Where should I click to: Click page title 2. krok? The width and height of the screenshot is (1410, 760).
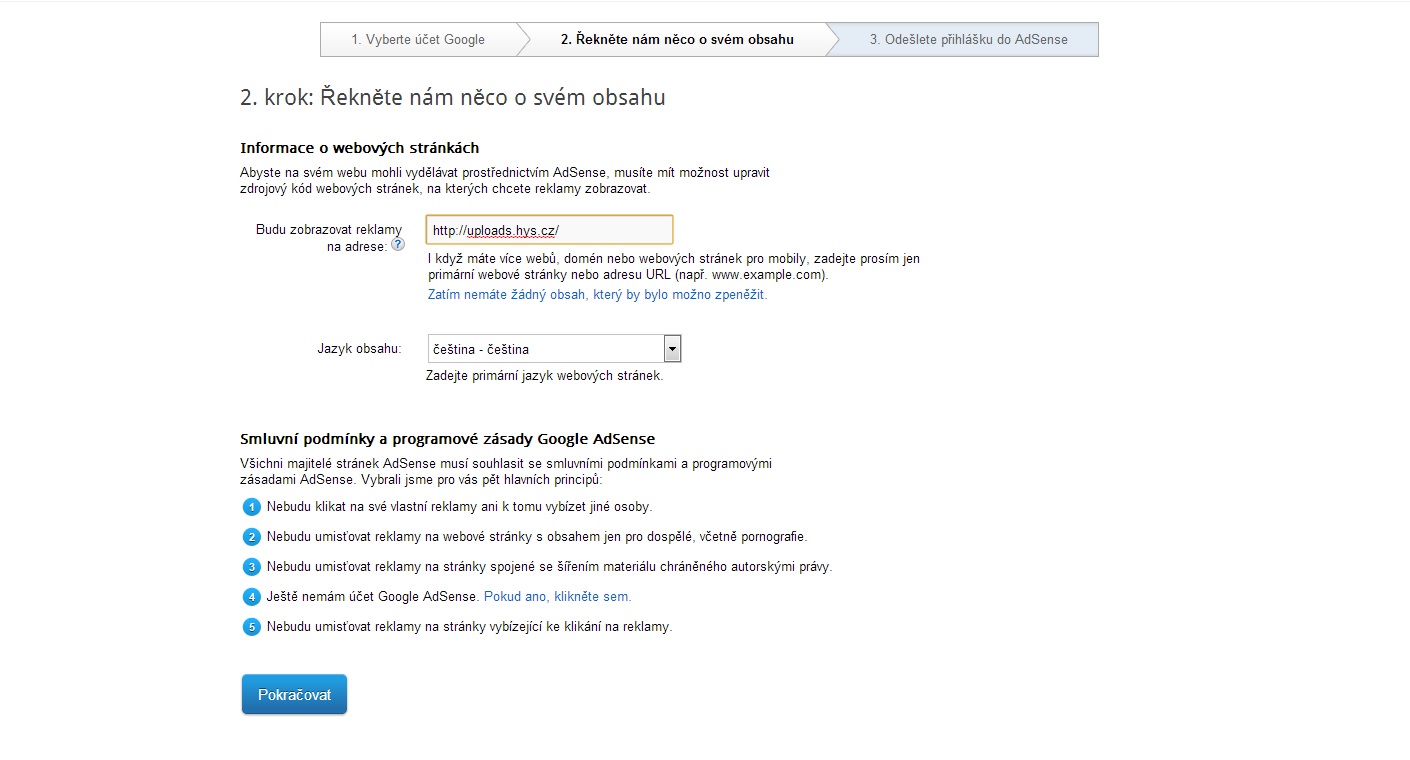click(453, 98)
